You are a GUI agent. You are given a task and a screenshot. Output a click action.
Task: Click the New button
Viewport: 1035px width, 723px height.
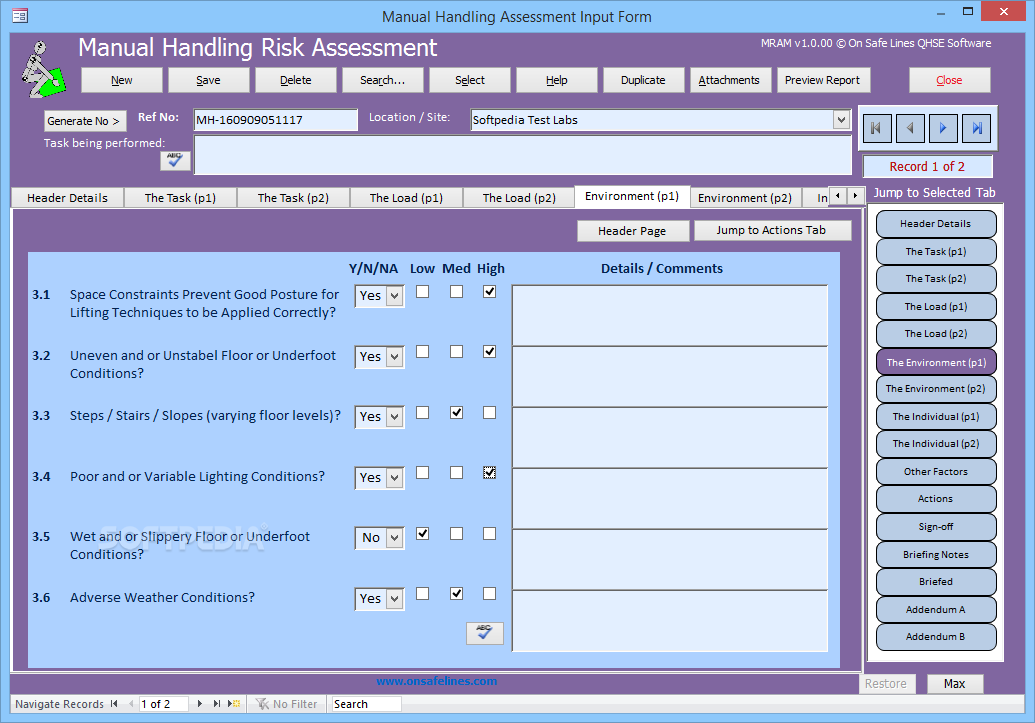[121, 80]
